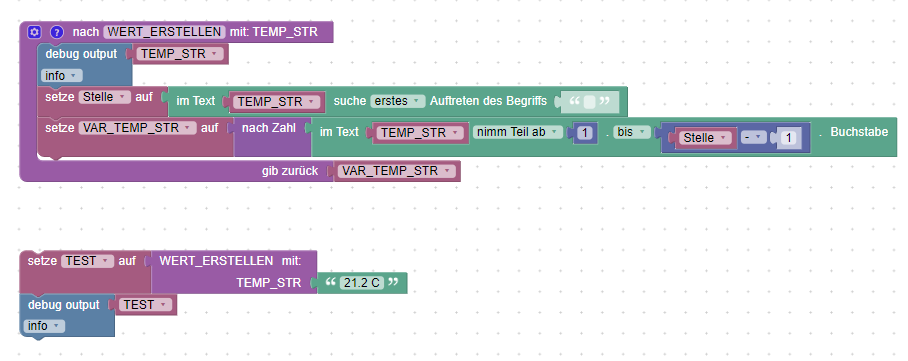Change the minus operator dropdown
Viewport: 908px width, 361px height.
pos(753,138)
